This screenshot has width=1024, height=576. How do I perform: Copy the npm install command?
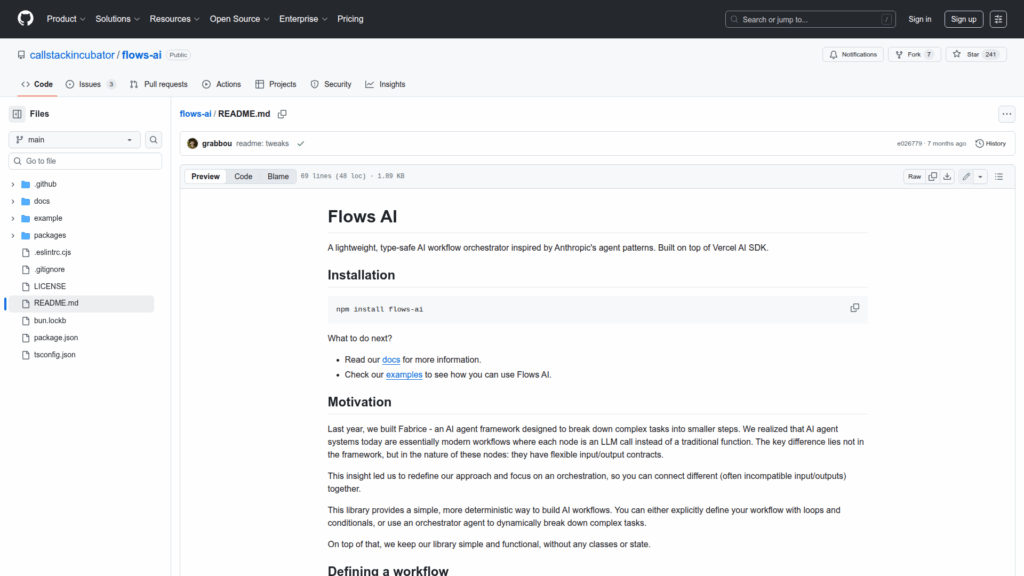854,308
